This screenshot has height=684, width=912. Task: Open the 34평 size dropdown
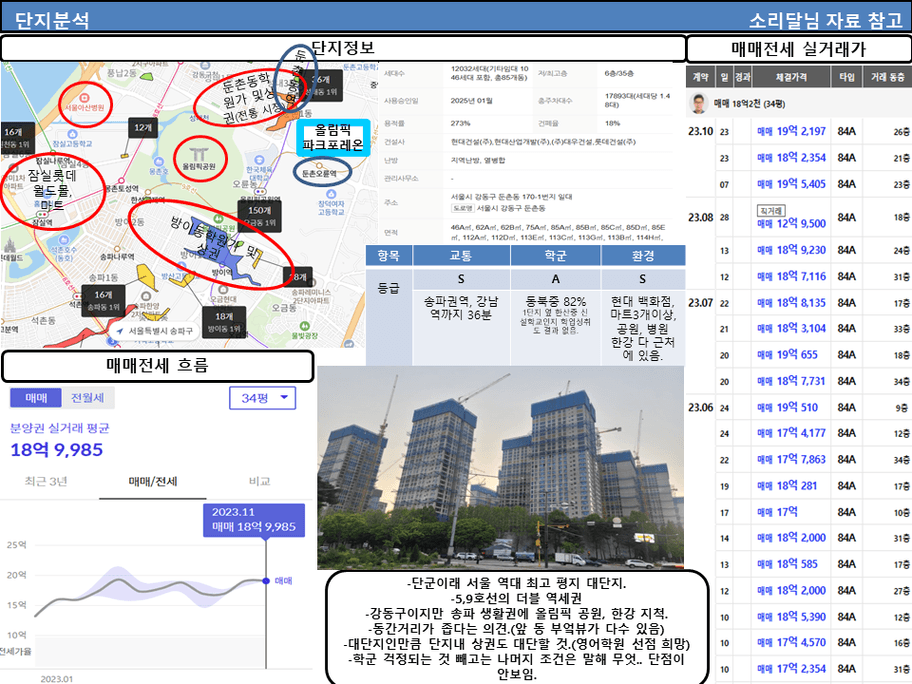pyautogui.click(x=262, y=398)
